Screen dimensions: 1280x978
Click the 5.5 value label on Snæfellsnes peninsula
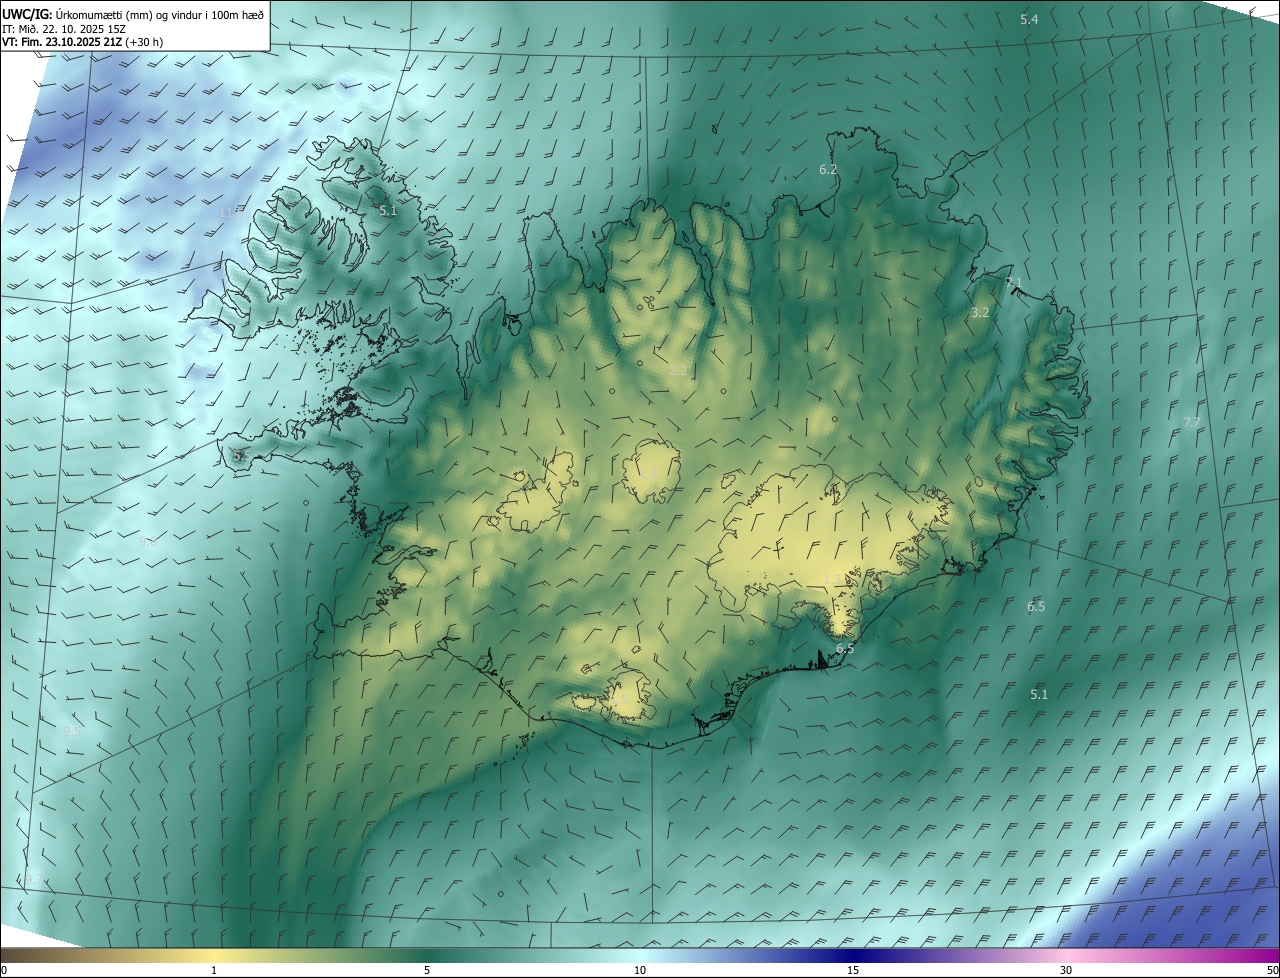240,455
